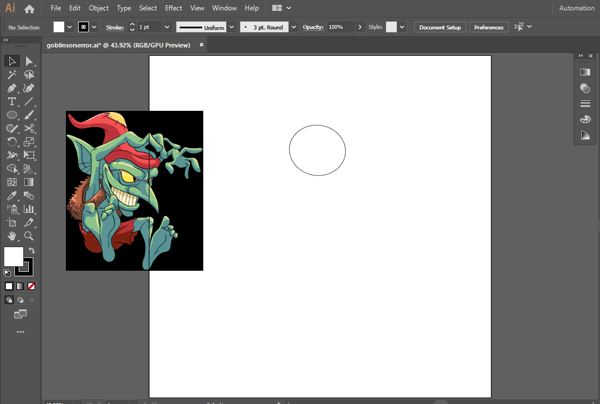The height and width of the screenshot is (404, 600).
Task: Select the Free Transform tool
Action: coord(29,155)
